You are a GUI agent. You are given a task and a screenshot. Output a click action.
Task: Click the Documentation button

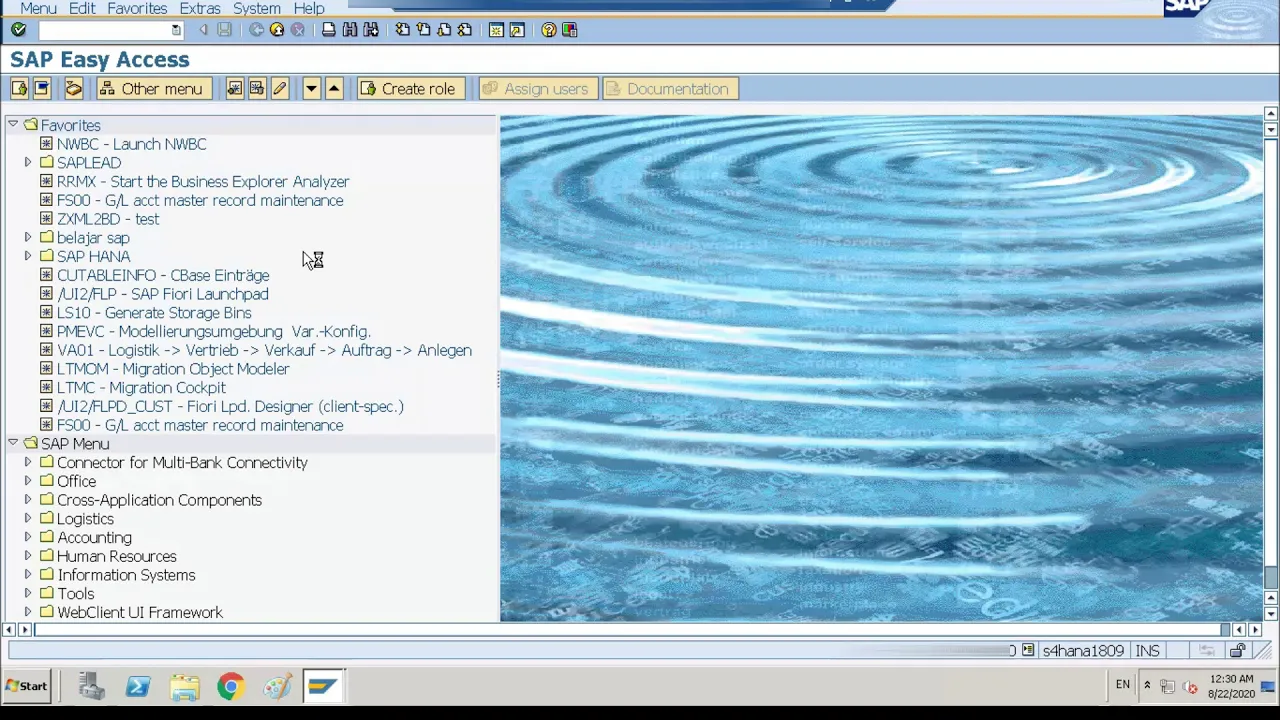670,89
